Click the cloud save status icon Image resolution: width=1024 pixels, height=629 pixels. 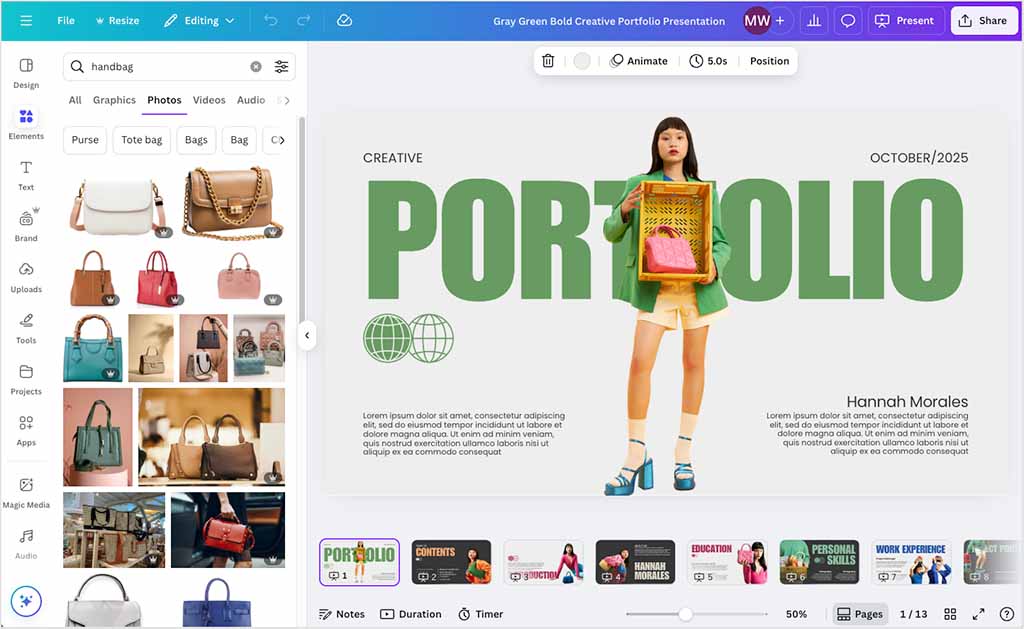tap(344, 21)
